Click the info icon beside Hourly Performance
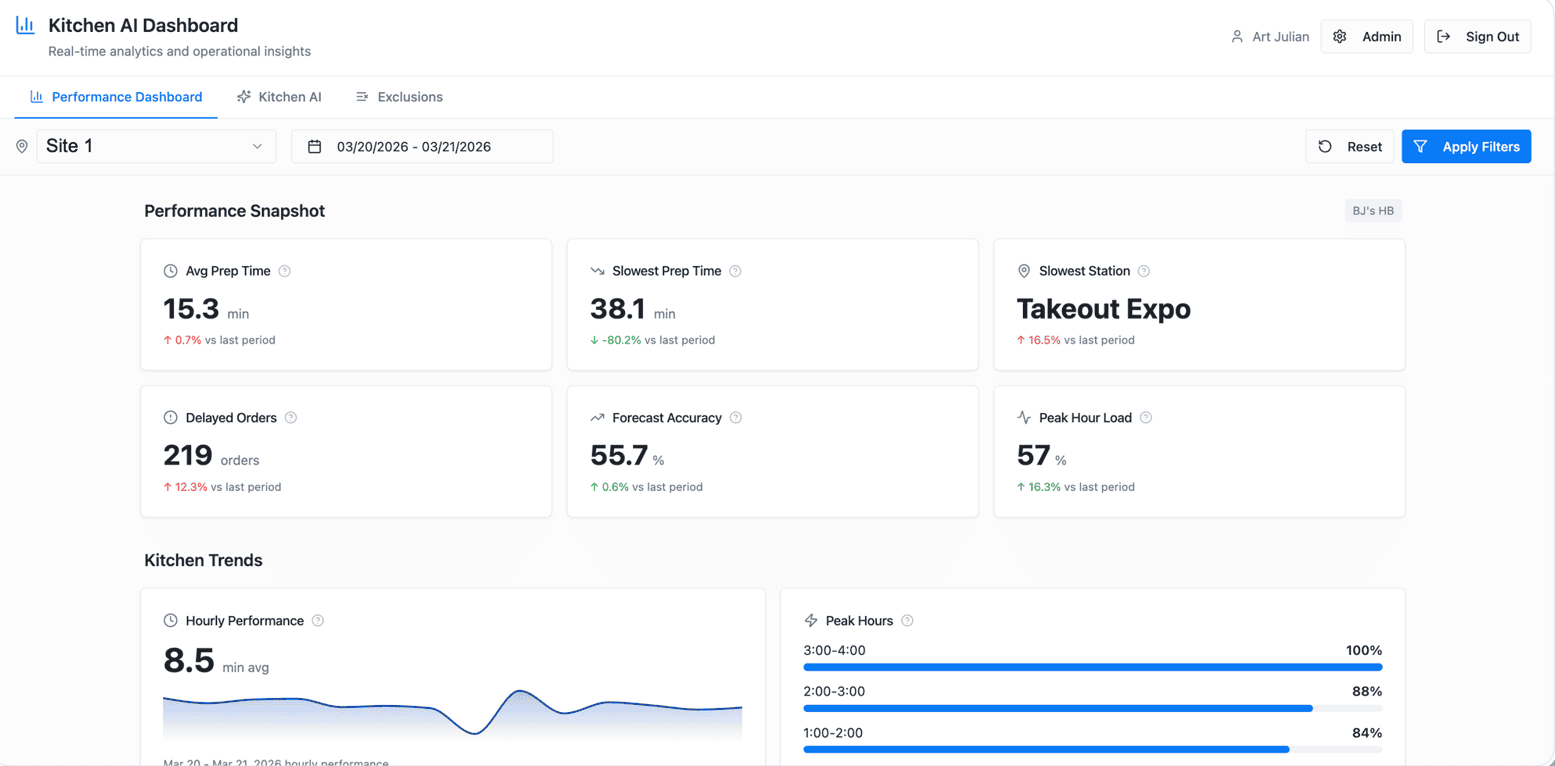Image resolution: width=1555 pixels, height=766 pixels. point(318,621)
